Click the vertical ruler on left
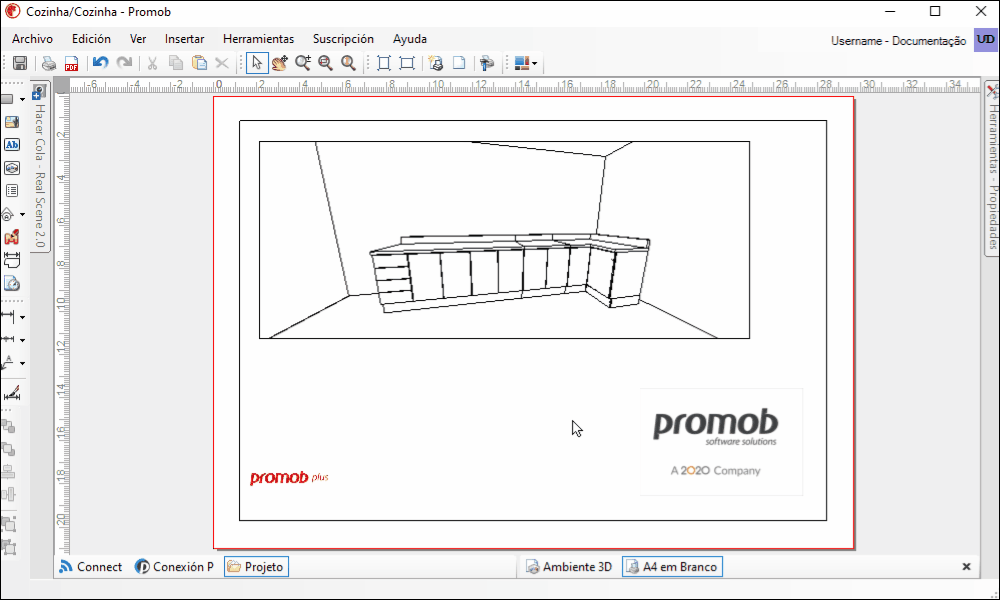Viewport: 1000px width, 600px height. point(62,324)
